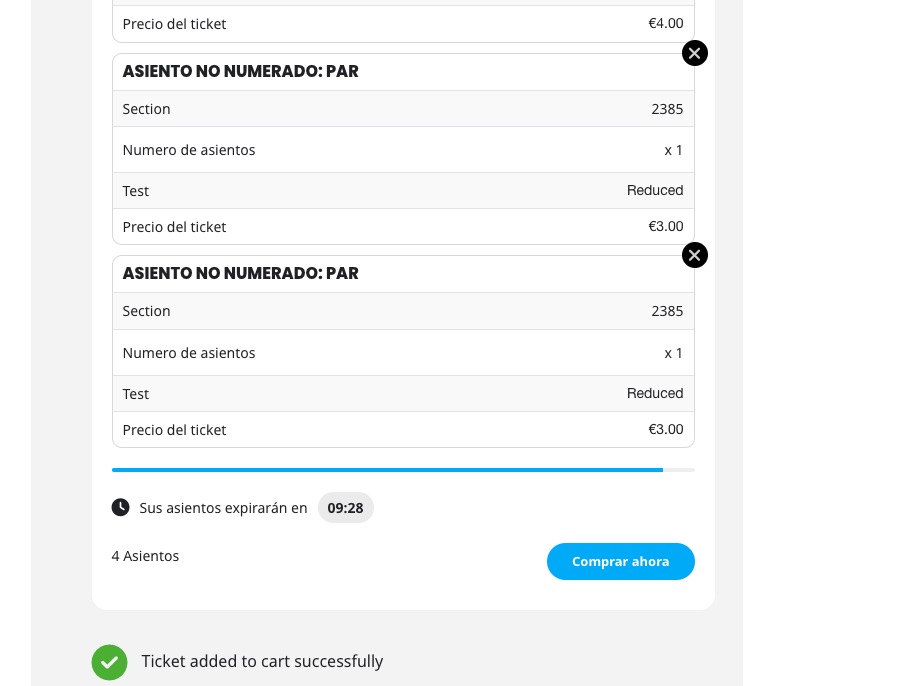Click the 4 Asientos seat count label

point(145,556)
